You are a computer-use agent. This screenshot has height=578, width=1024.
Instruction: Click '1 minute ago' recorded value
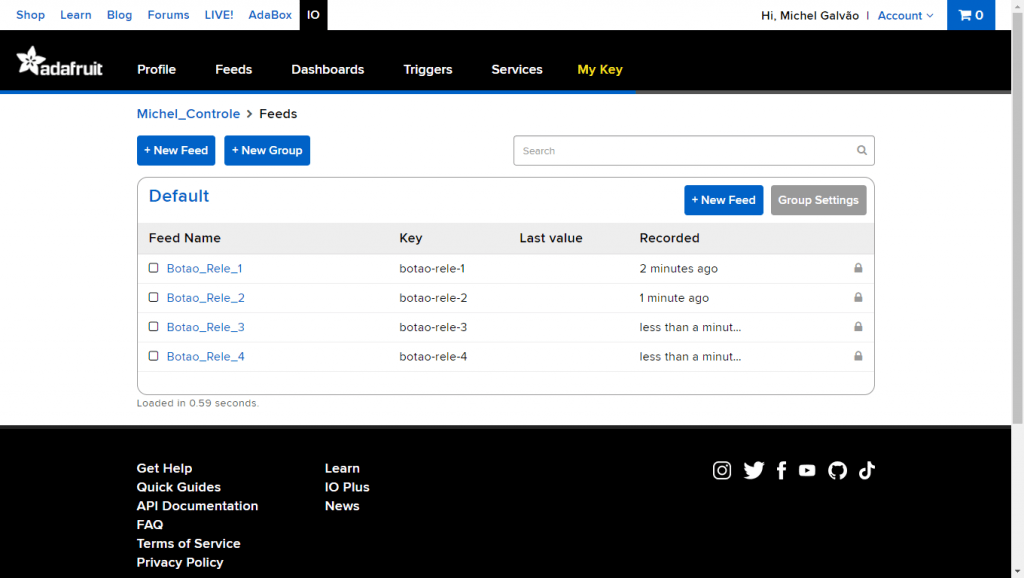(x=674, y=298)
